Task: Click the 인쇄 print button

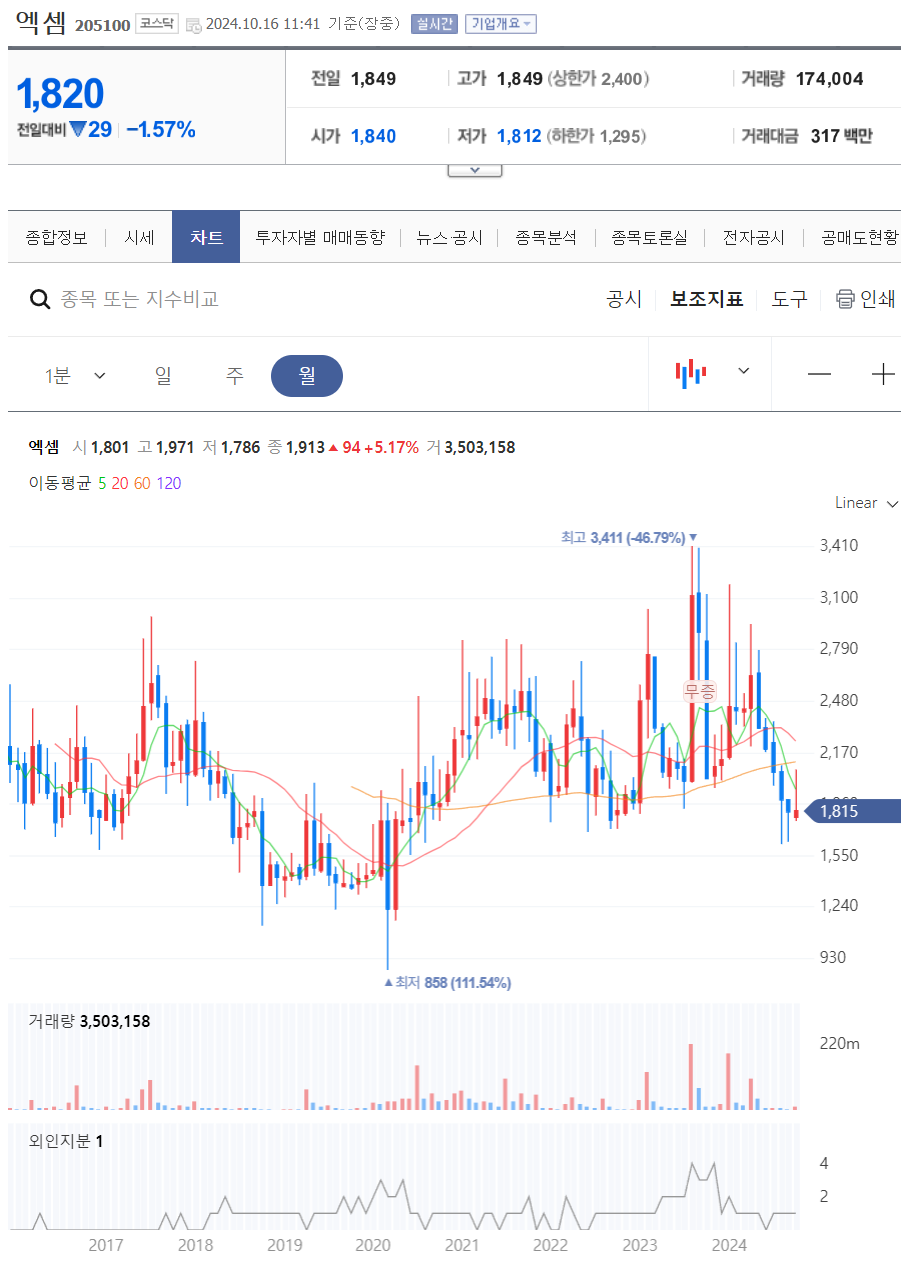Action: (866, 299)
